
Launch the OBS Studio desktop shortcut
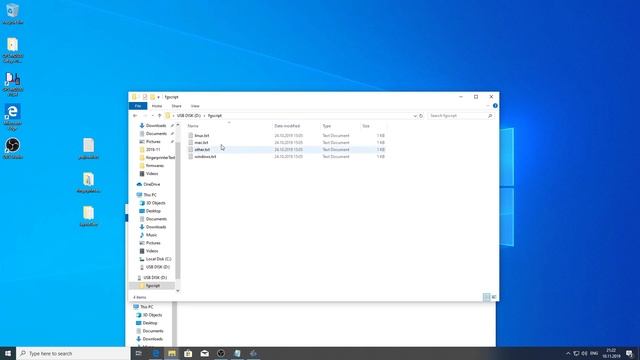(12, 148)
